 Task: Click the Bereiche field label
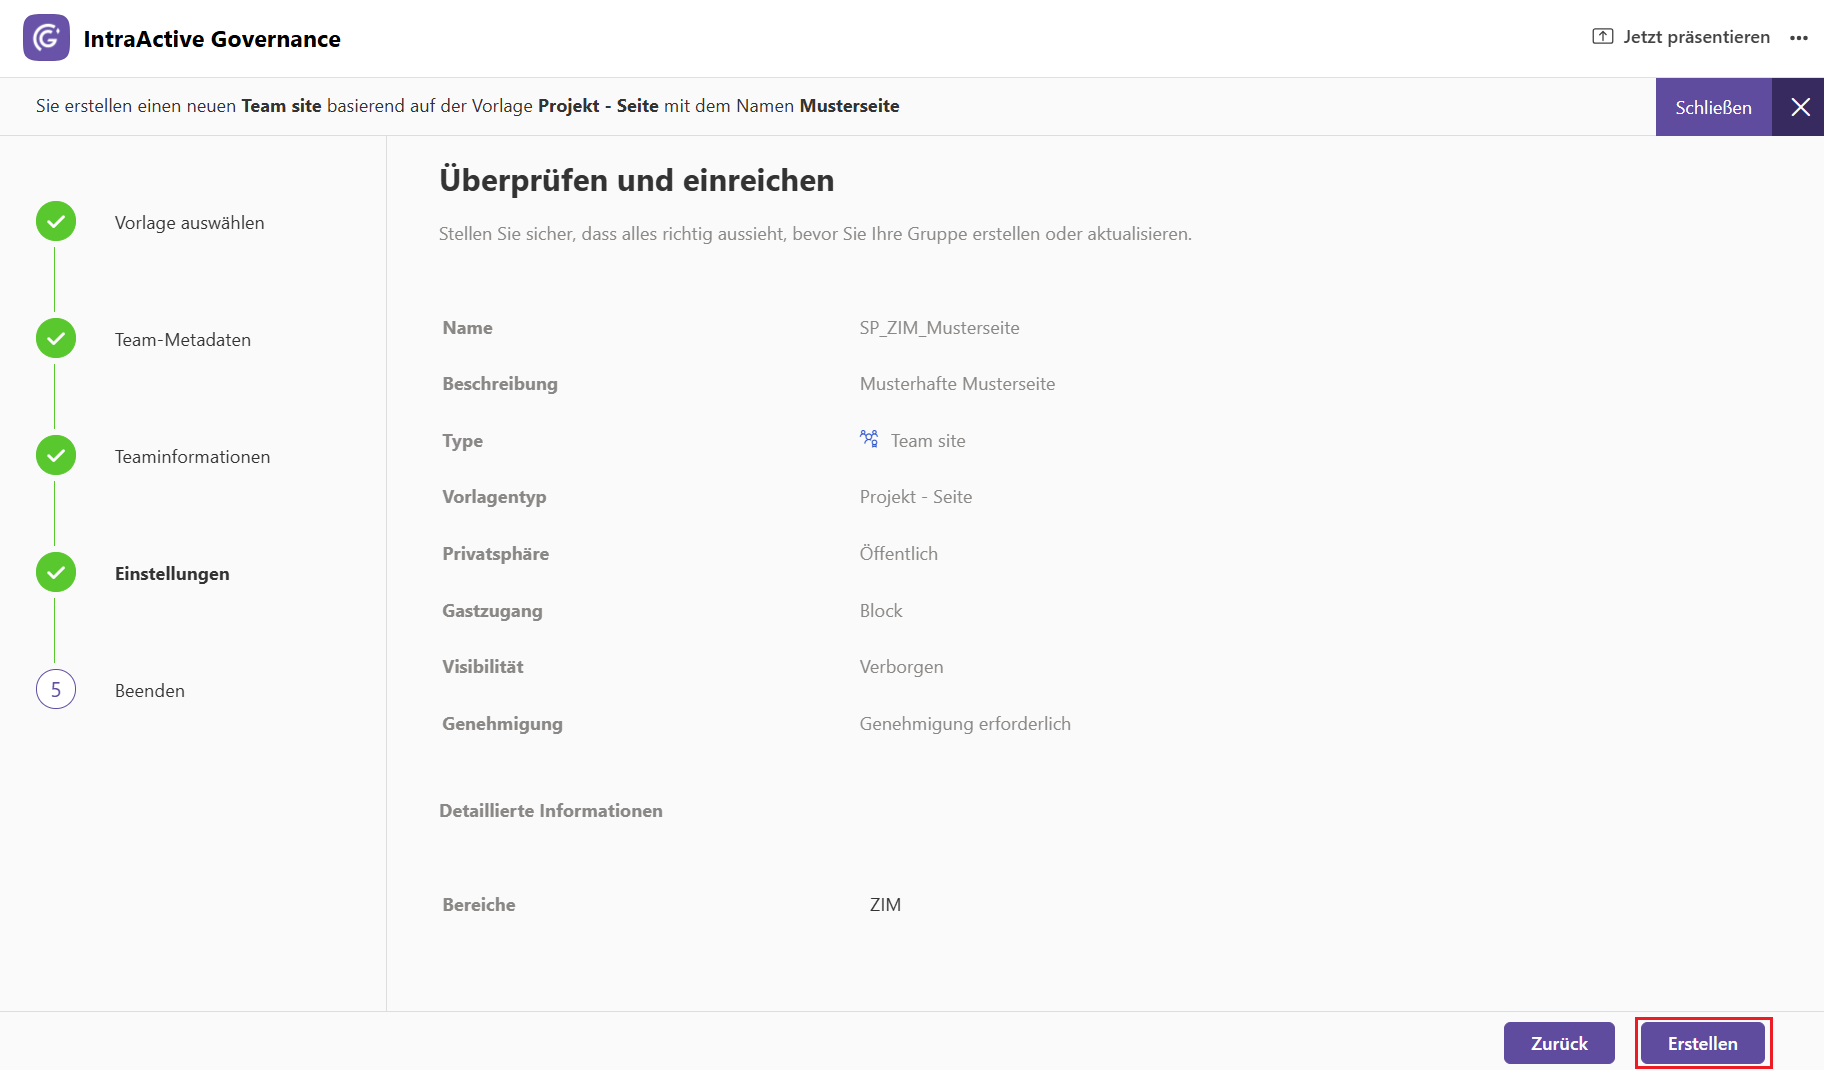479,905
